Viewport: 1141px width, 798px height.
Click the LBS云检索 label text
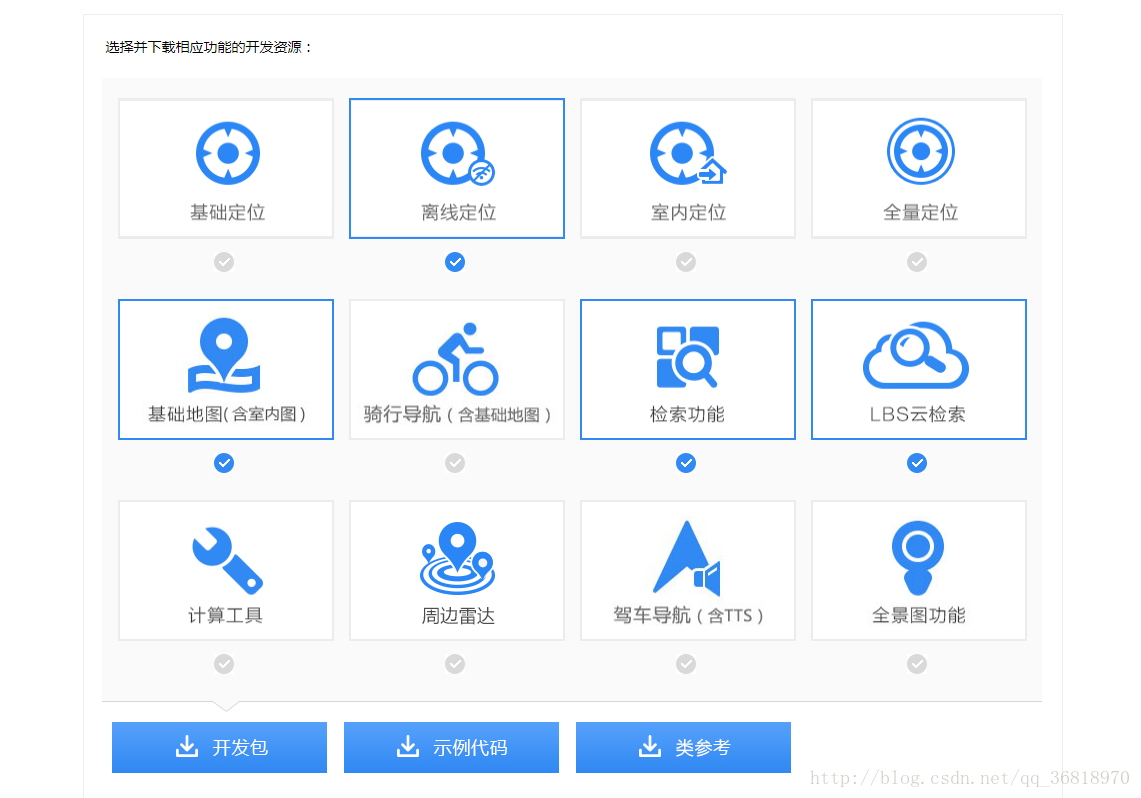tap(918, 414)
